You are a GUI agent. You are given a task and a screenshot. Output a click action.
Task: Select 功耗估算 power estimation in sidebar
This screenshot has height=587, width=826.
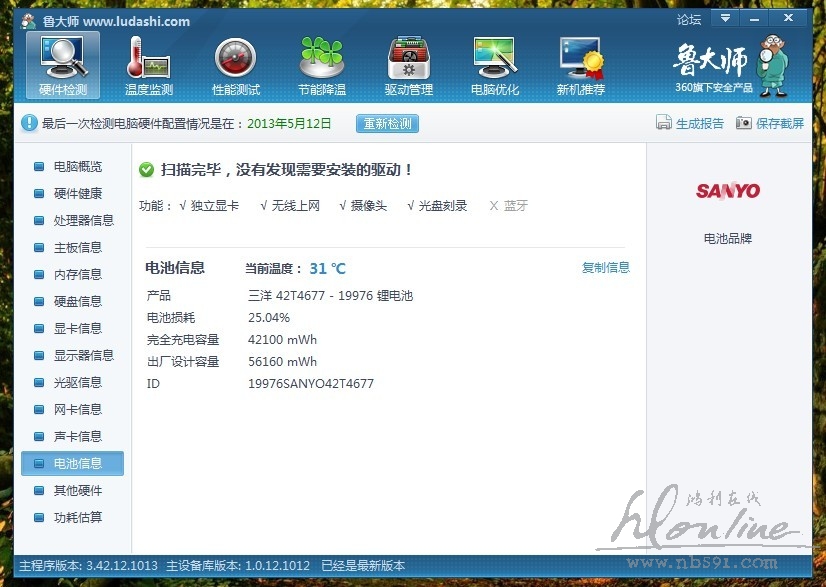click(77, 518)
